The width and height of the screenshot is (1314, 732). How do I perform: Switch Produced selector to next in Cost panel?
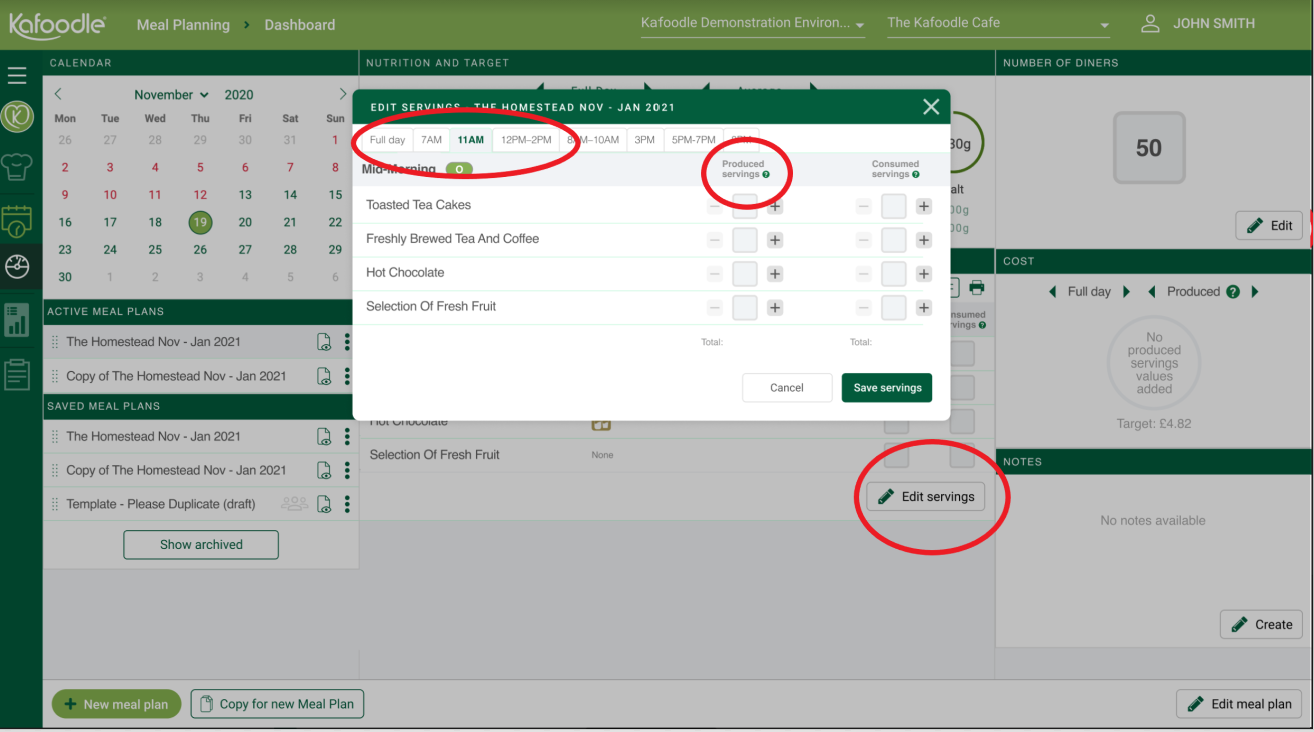tap(1255, 292)
